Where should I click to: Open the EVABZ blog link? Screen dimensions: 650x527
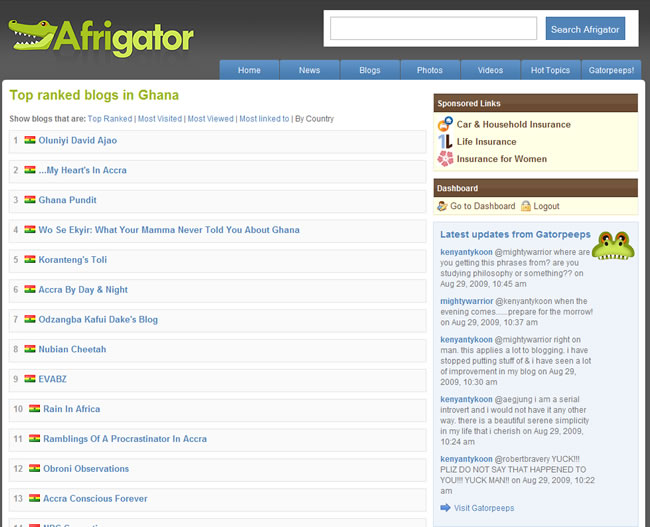pyautogui.click(x=52, y=379)
